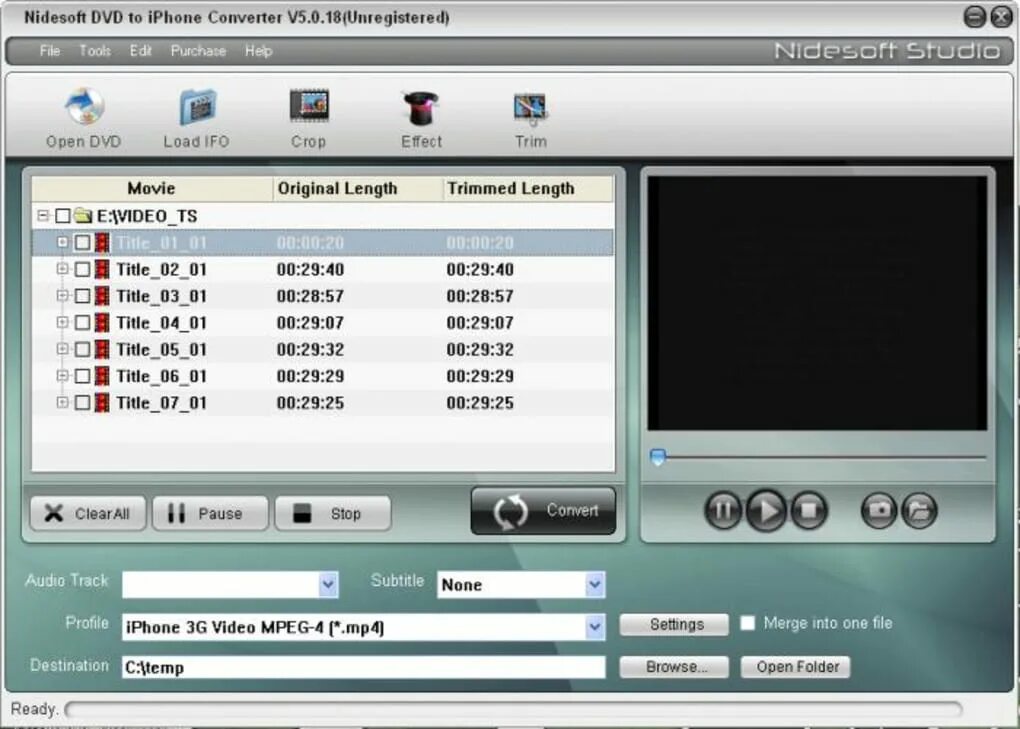Open the Audio Track dropdown
The image size is (1020, 729).
[329, 585]
